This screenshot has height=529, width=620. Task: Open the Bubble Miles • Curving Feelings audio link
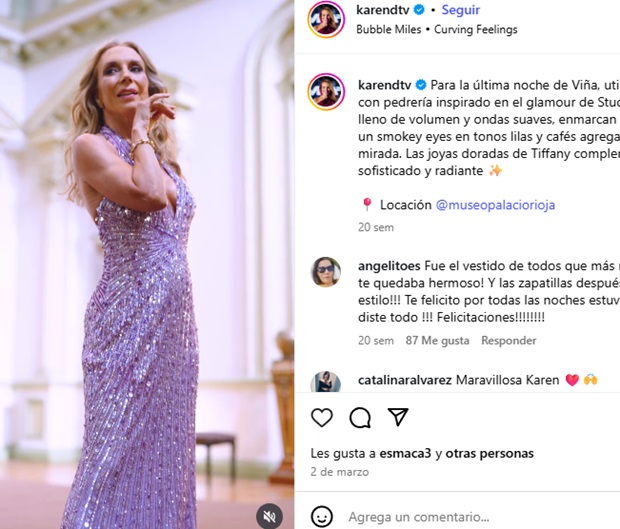(436, 29)
